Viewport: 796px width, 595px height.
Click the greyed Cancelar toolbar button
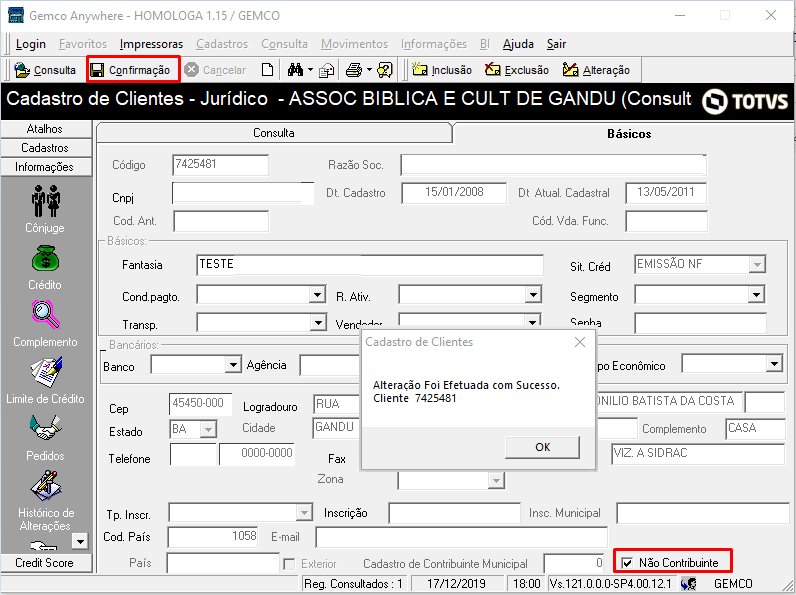coord(215,70)
